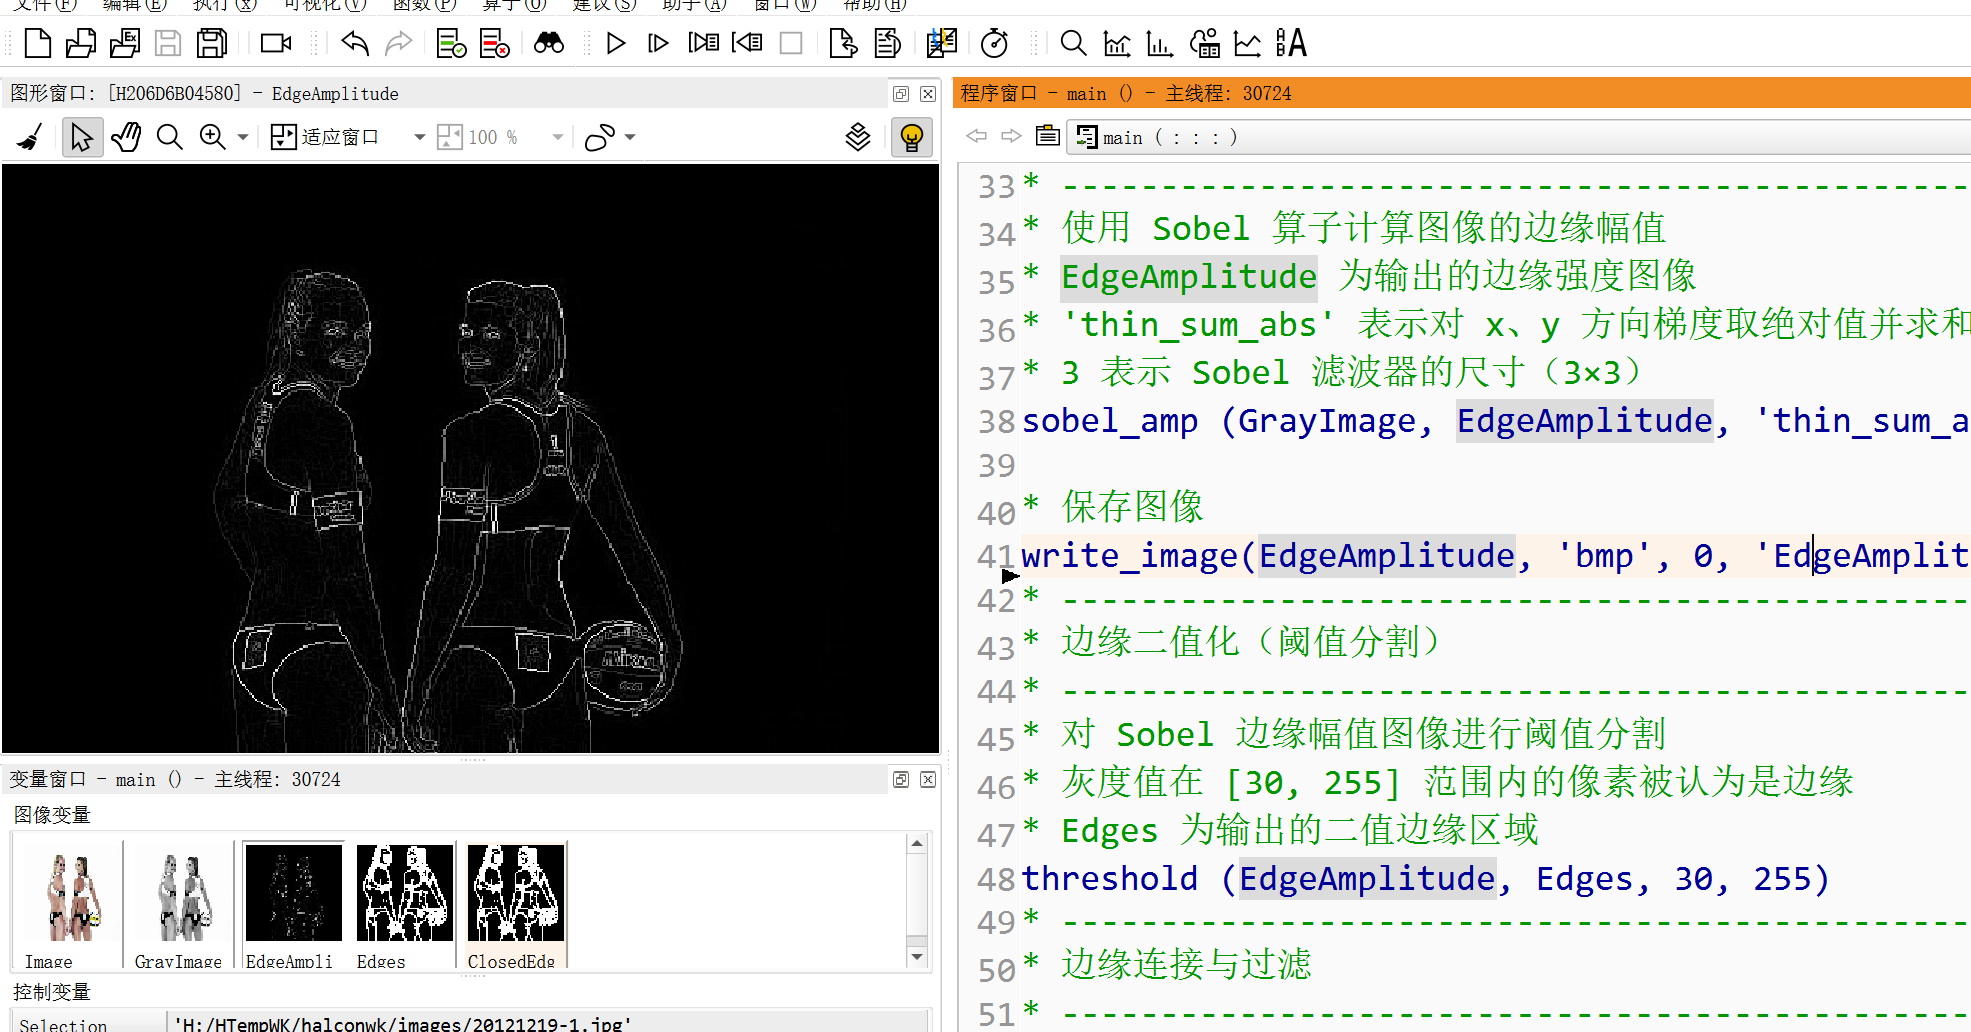This screenshot has width=1971, height=1032.
Task: Open the 可视化(V) menu
Action: pyautogui.click(x=323, y=5)
